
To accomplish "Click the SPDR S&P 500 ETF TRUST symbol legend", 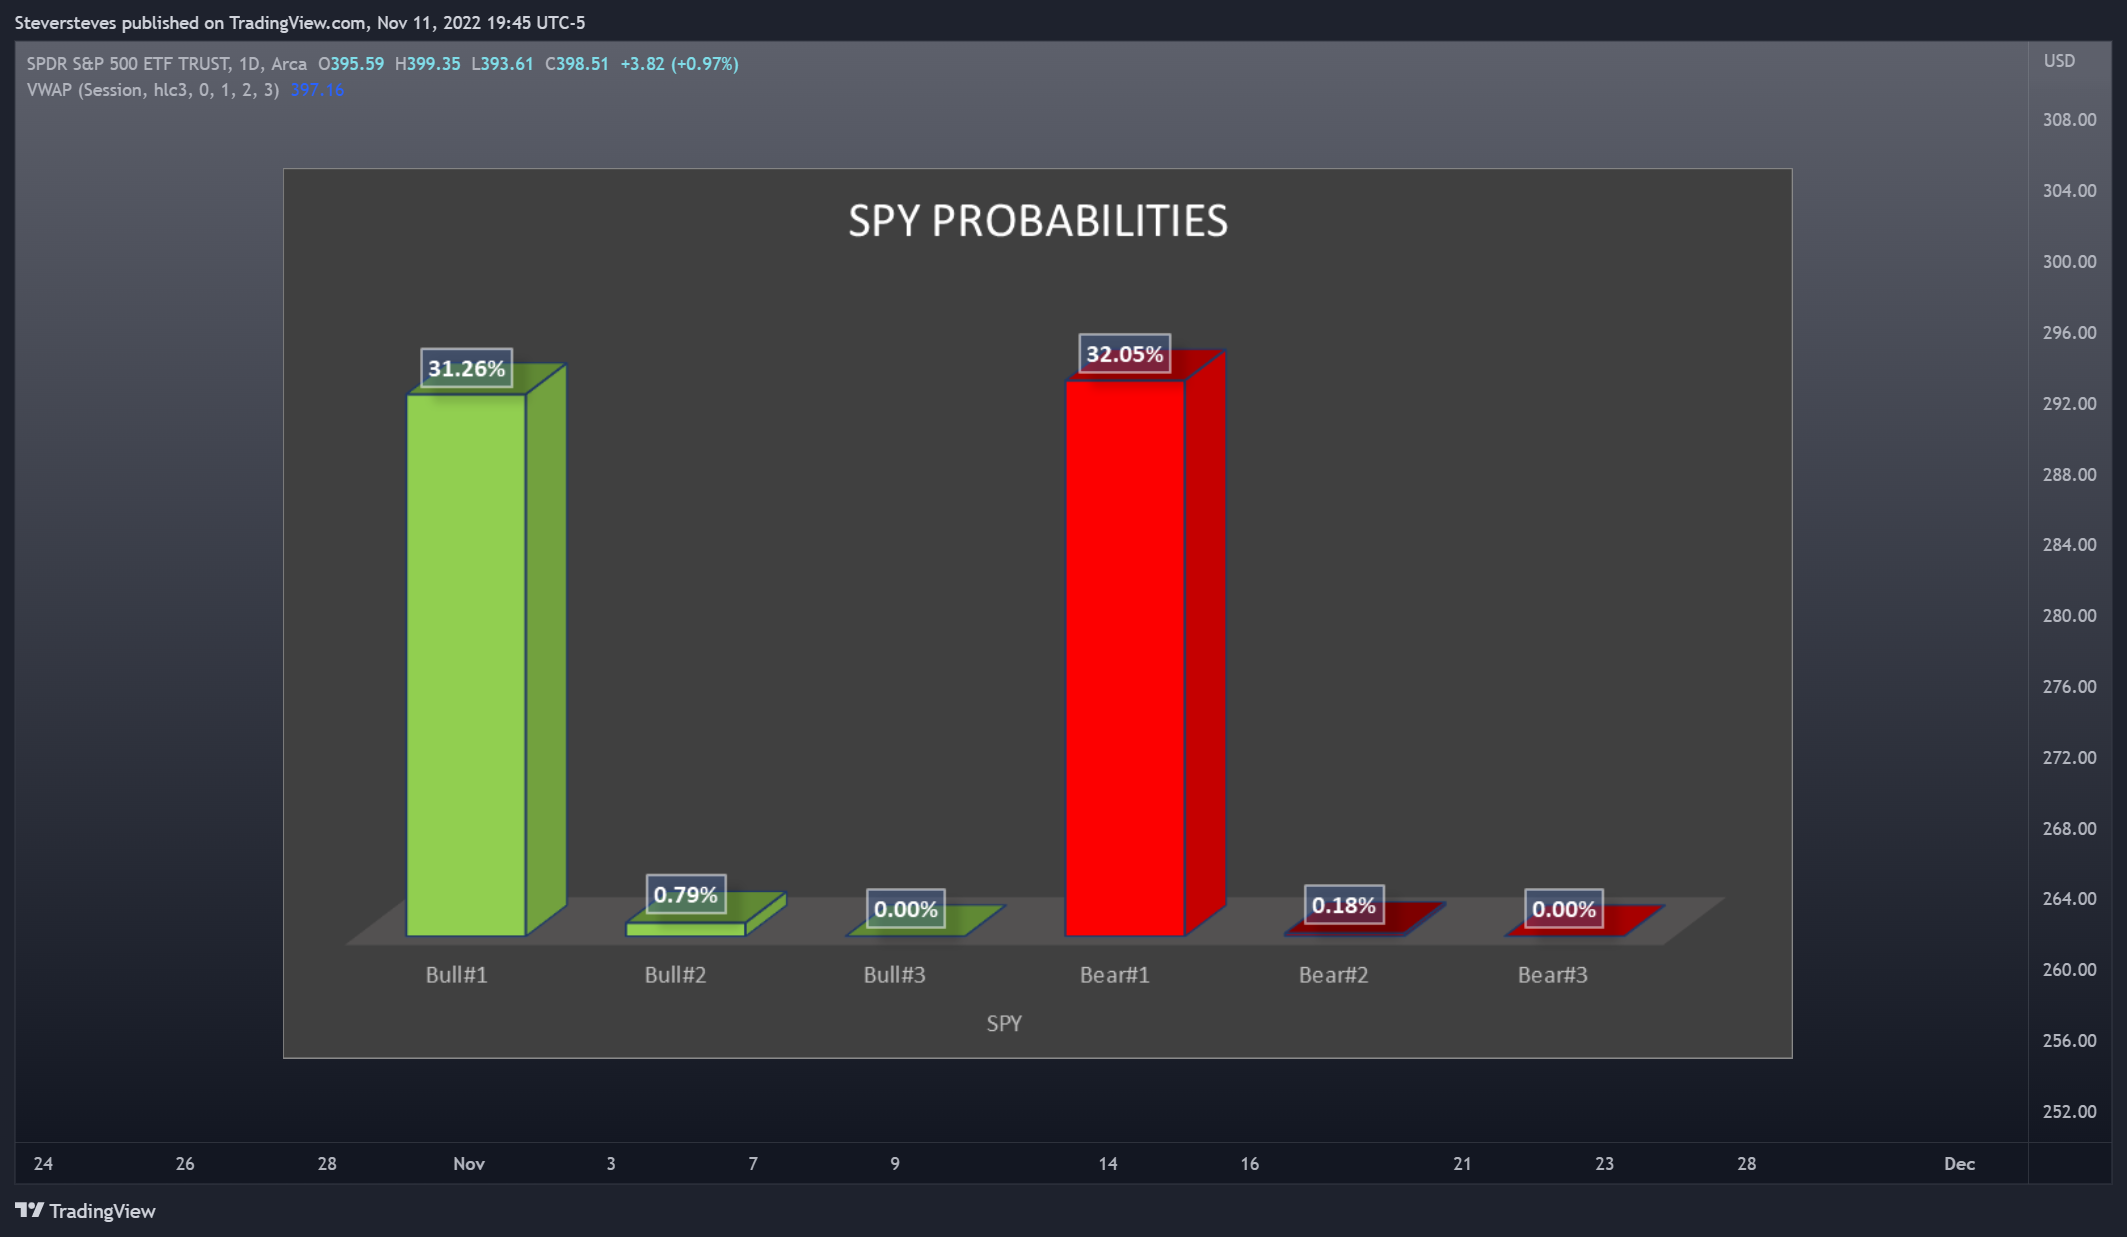I will (167, 64).
